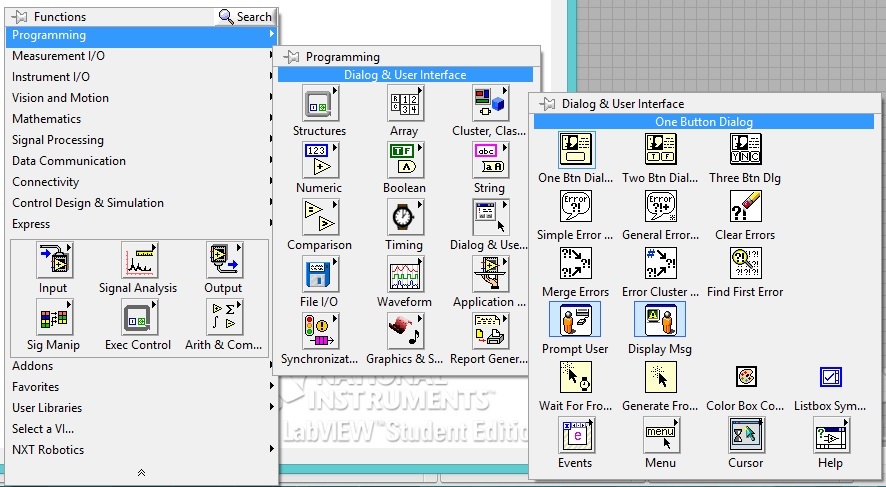
Task: Select the Listbox Symbol Ring constant
Action: [x=831, y=377]
